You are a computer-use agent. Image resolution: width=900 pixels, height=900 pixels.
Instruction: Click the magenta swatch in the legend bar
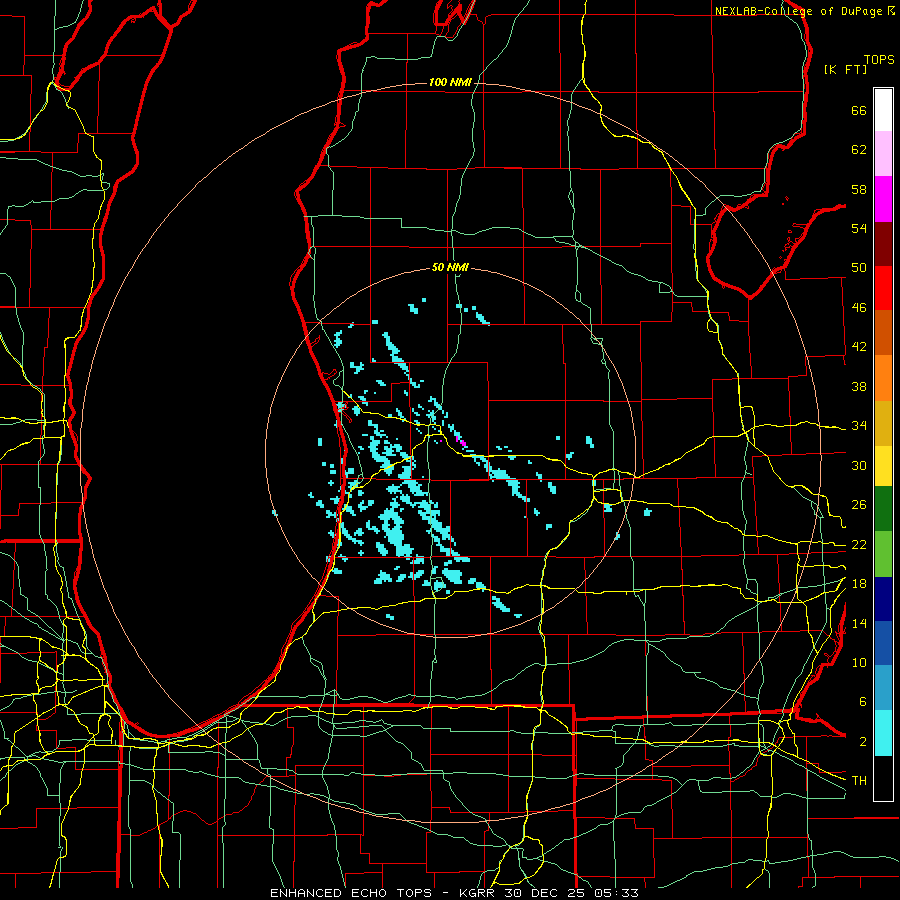(x=883, y=199)
